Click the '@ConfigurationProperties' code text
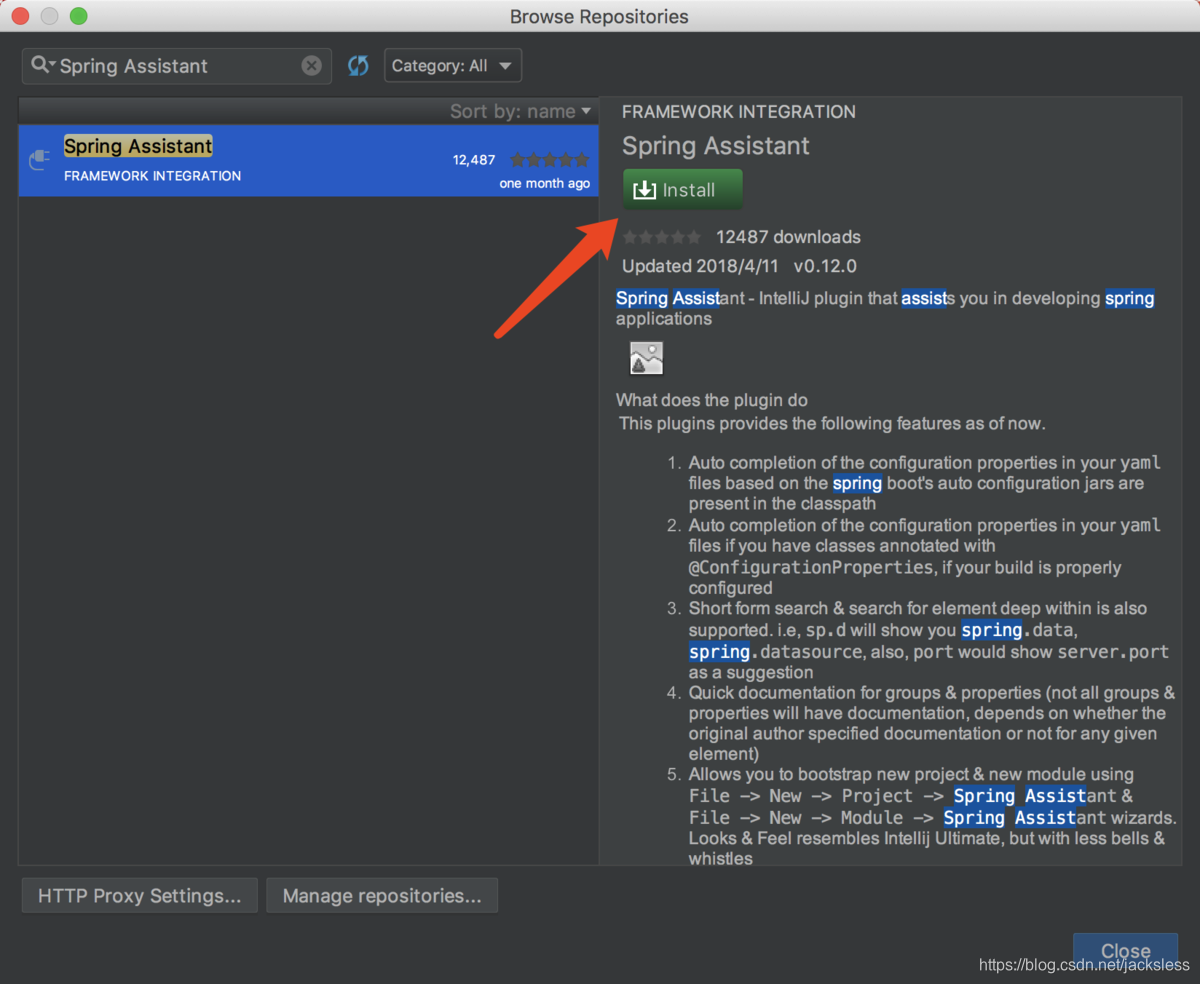The height and width of the screenshot is (984, 1200). (811, 567)
